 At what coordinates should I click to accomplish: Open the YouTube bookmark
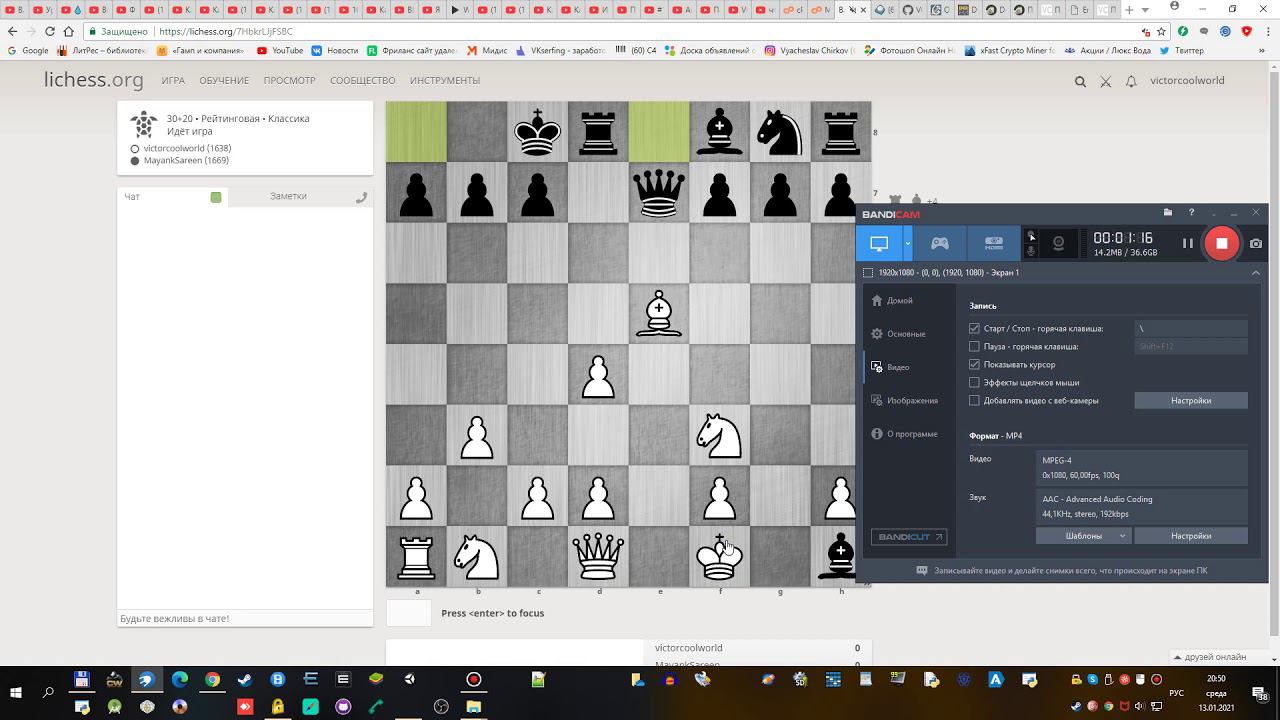pos(280,50)
